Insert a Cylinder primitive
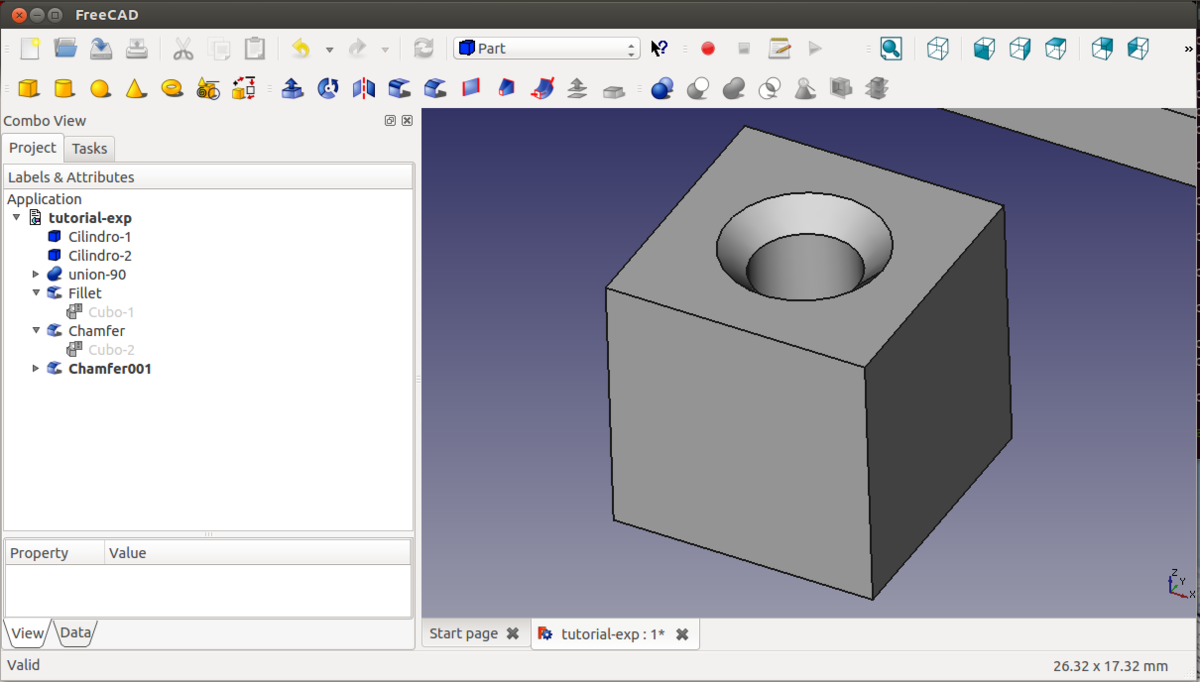Viewport: 1200px width, 682px height. [64, 88]
